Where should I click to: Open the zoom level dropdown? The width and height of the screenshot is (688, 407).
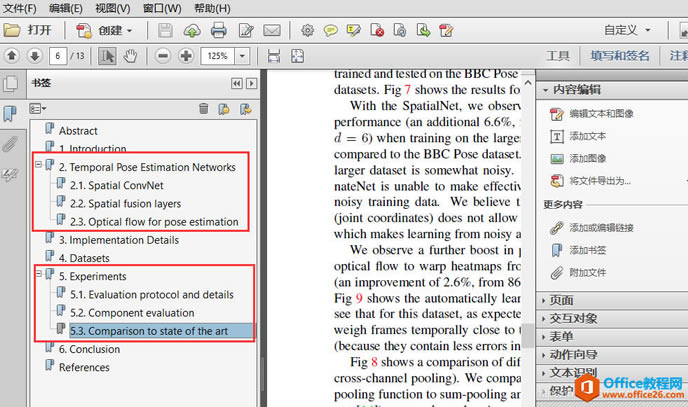(x=242, y=56)
